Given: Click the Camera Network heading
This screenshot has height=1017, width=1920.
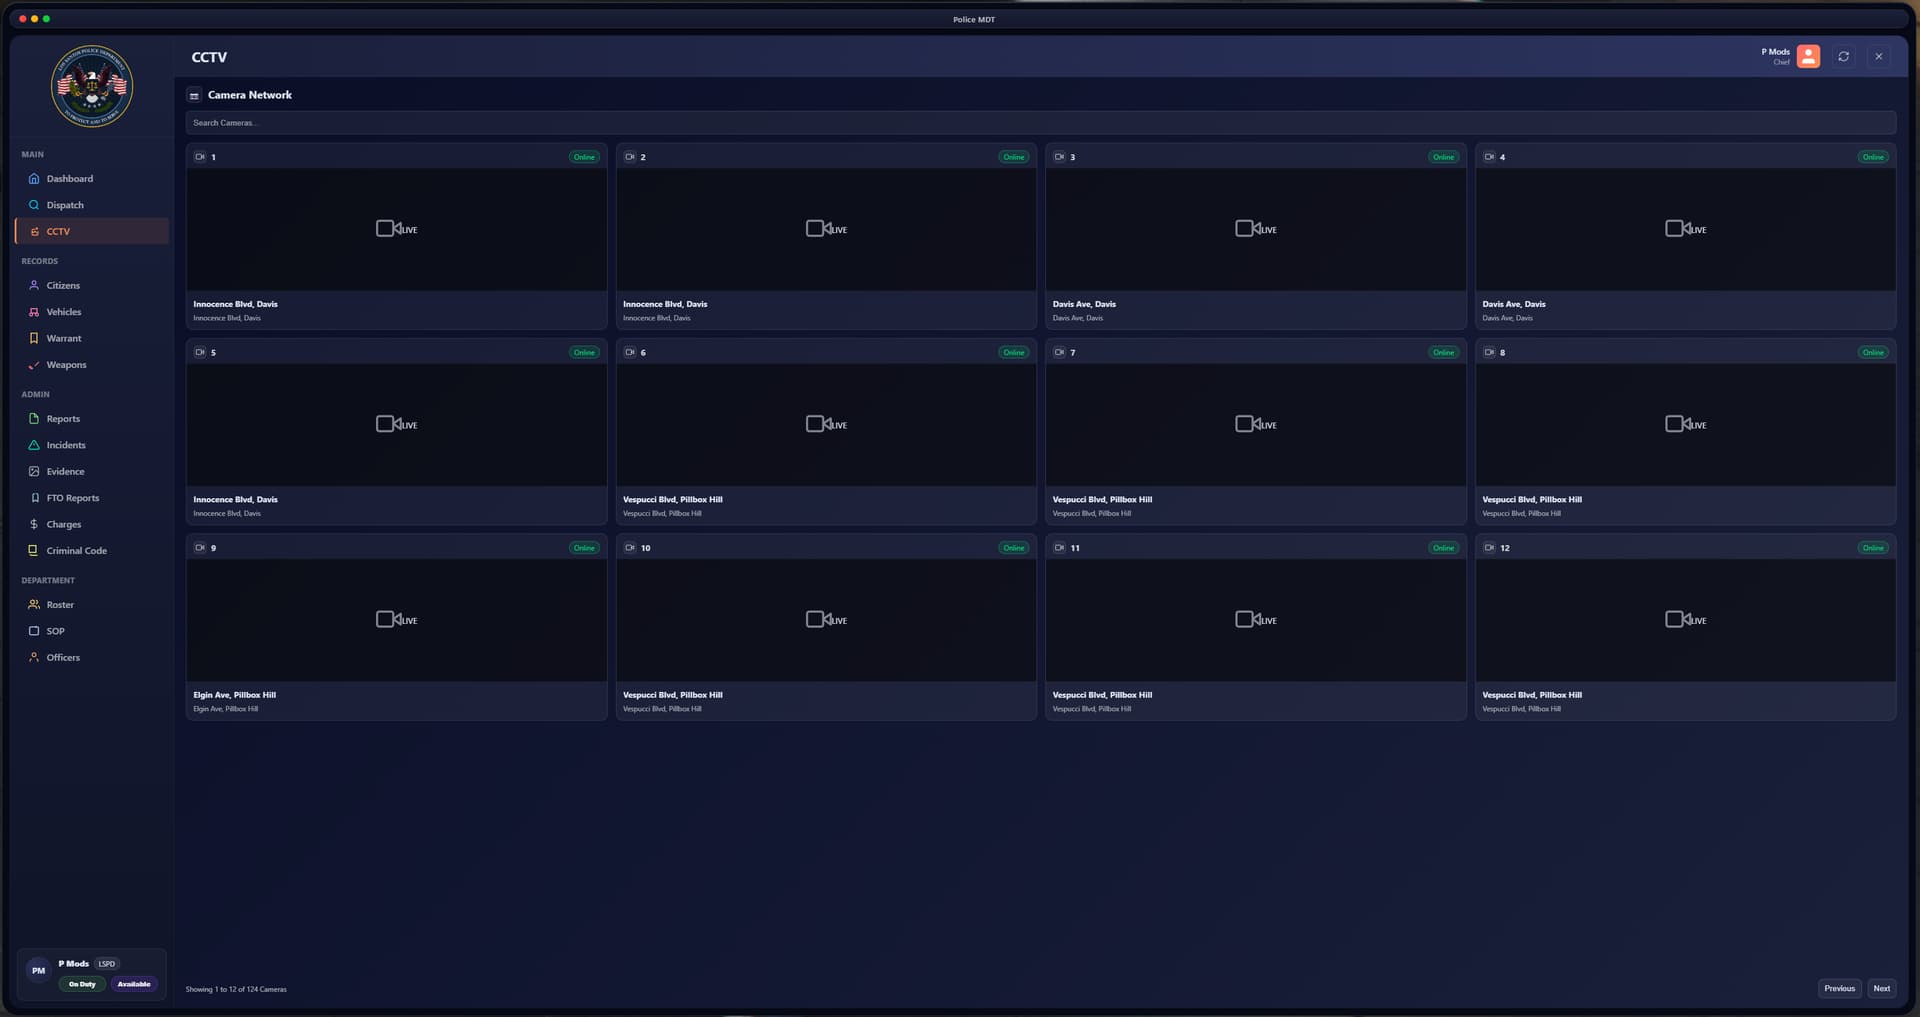Looking at the screenshot, I should [250, 95].
